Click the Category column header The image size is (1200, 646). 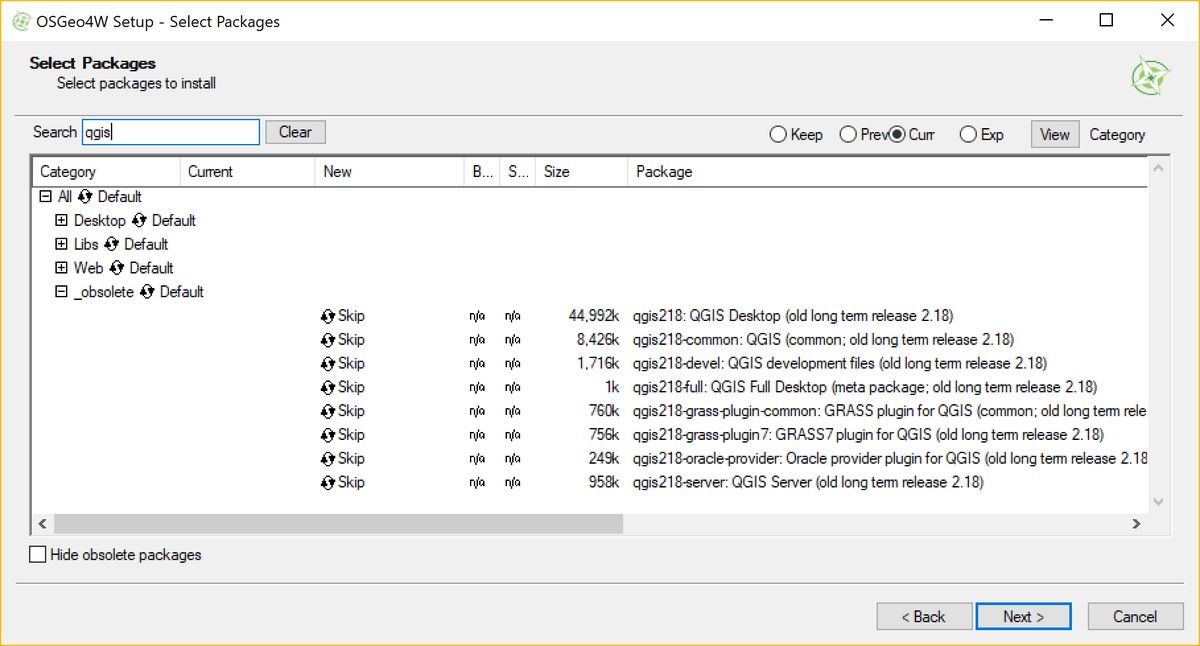(x=106, y=172)
